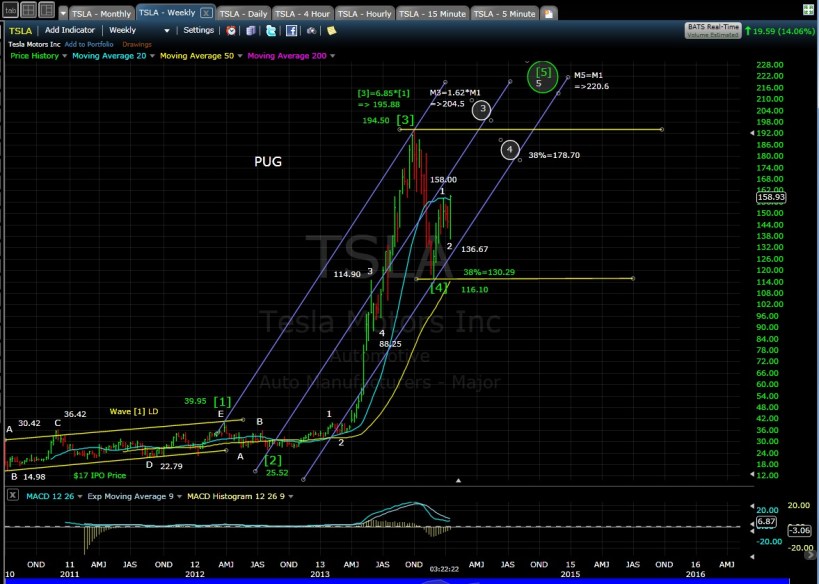Click the -3.06 histogram value marker
The width and height of the screenshot is (819, 584).
(800, 530)
